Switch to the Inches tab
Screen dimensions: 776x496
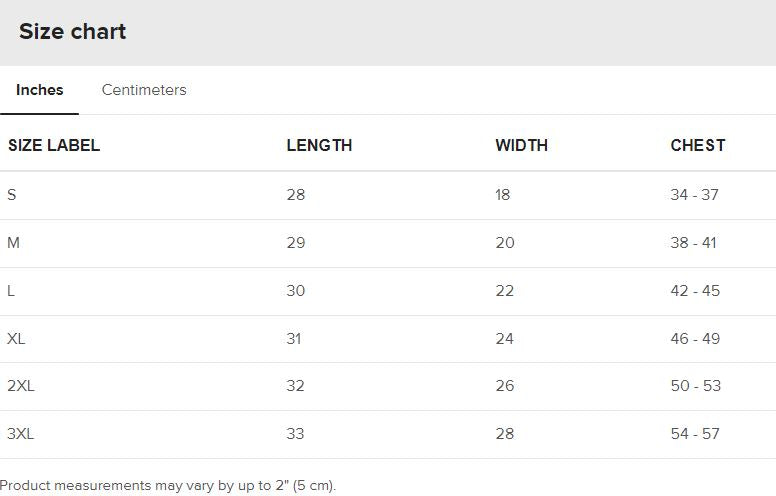pos(40,90)
